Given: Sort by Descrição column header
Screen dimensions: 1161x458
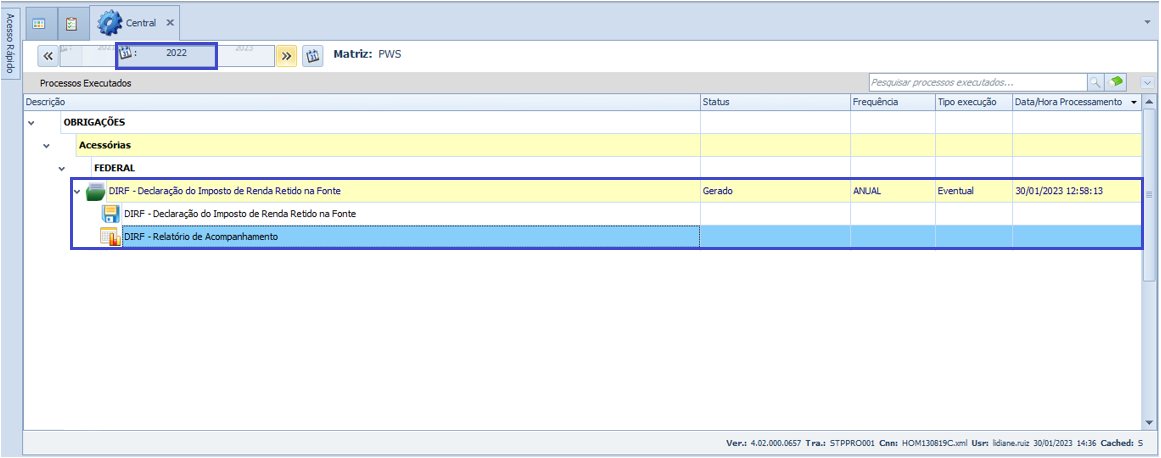Looking at the screenshot, I should tap(362, 102).
